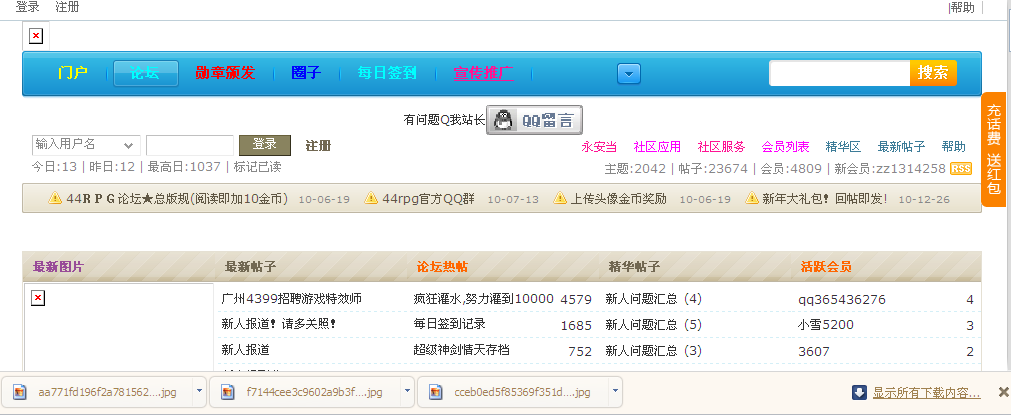Open announcement 44RPG论坛总版规
Image resolution: width=1011 pixels, height=415 pixels.
177,198
